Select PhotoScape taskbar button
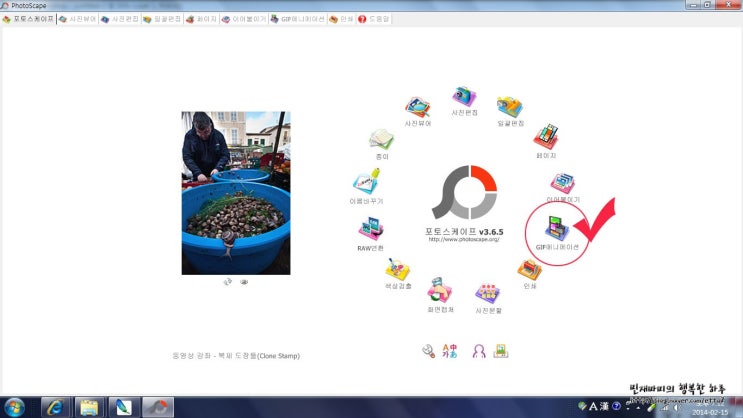 [x=158, y=408]
